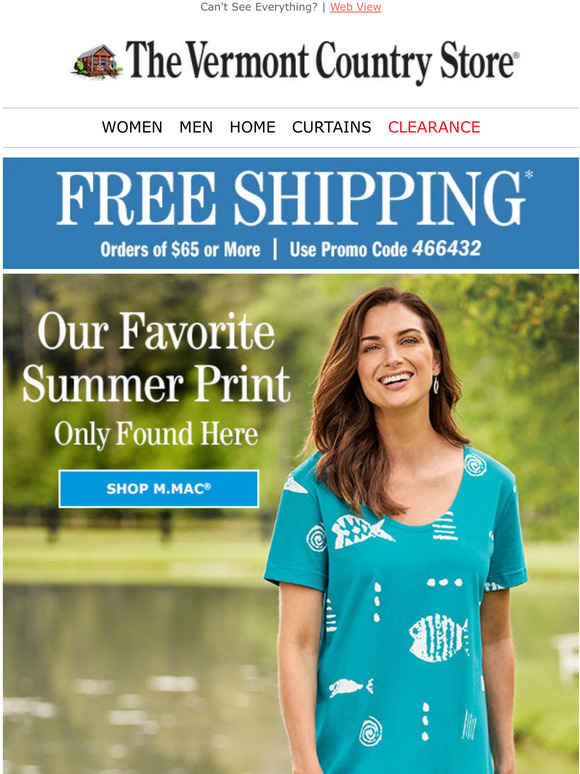Click the fish print near the neckline
This screenshot has width=580, height=774.
[x=361, y=531]
